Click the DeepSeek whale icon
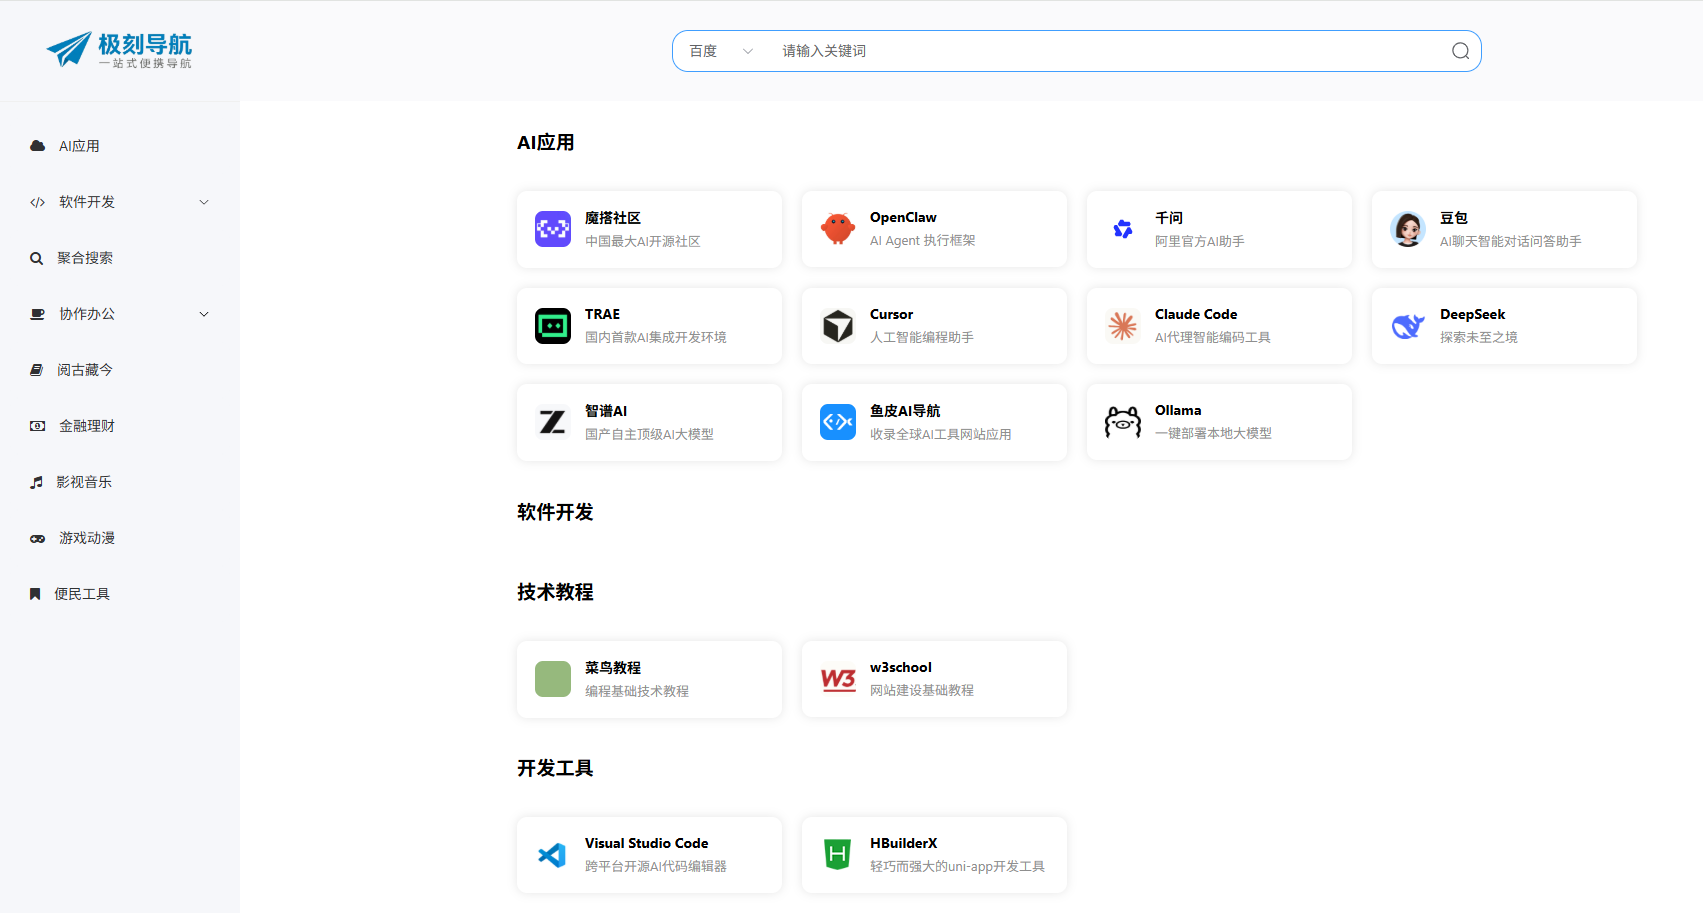 coord(1408,326)
